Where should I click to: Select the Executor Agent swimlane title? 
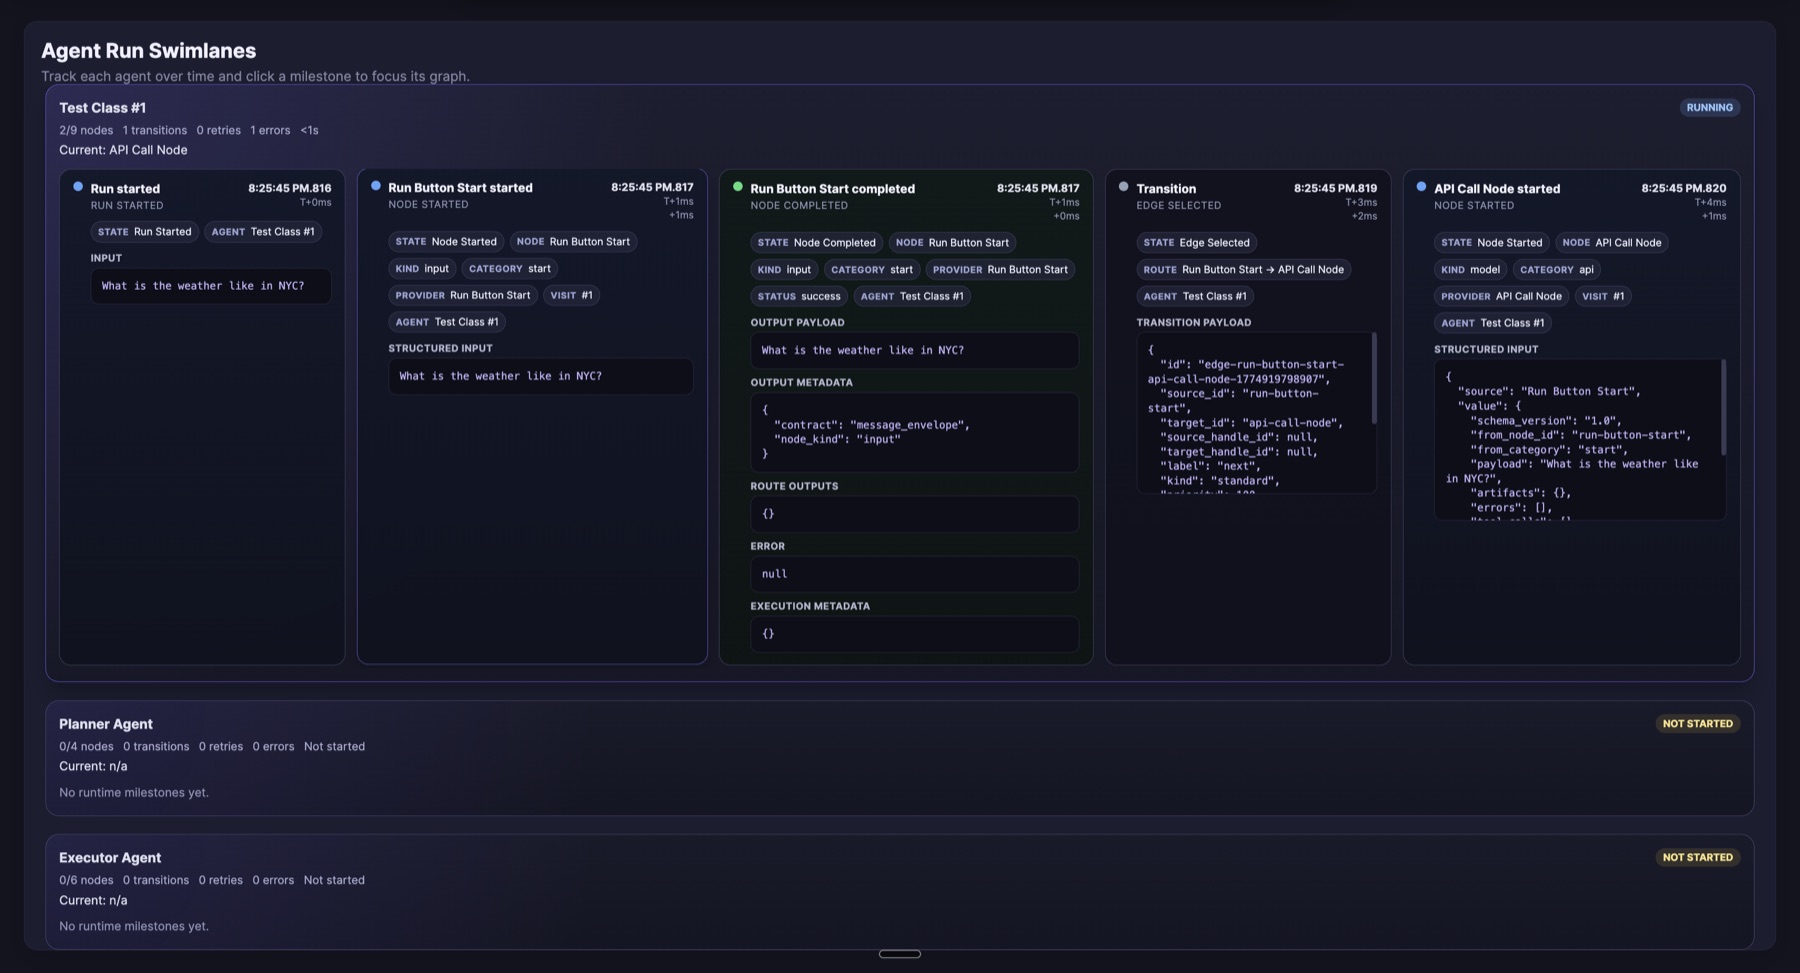pyautogui.click(x=110, y=857)
